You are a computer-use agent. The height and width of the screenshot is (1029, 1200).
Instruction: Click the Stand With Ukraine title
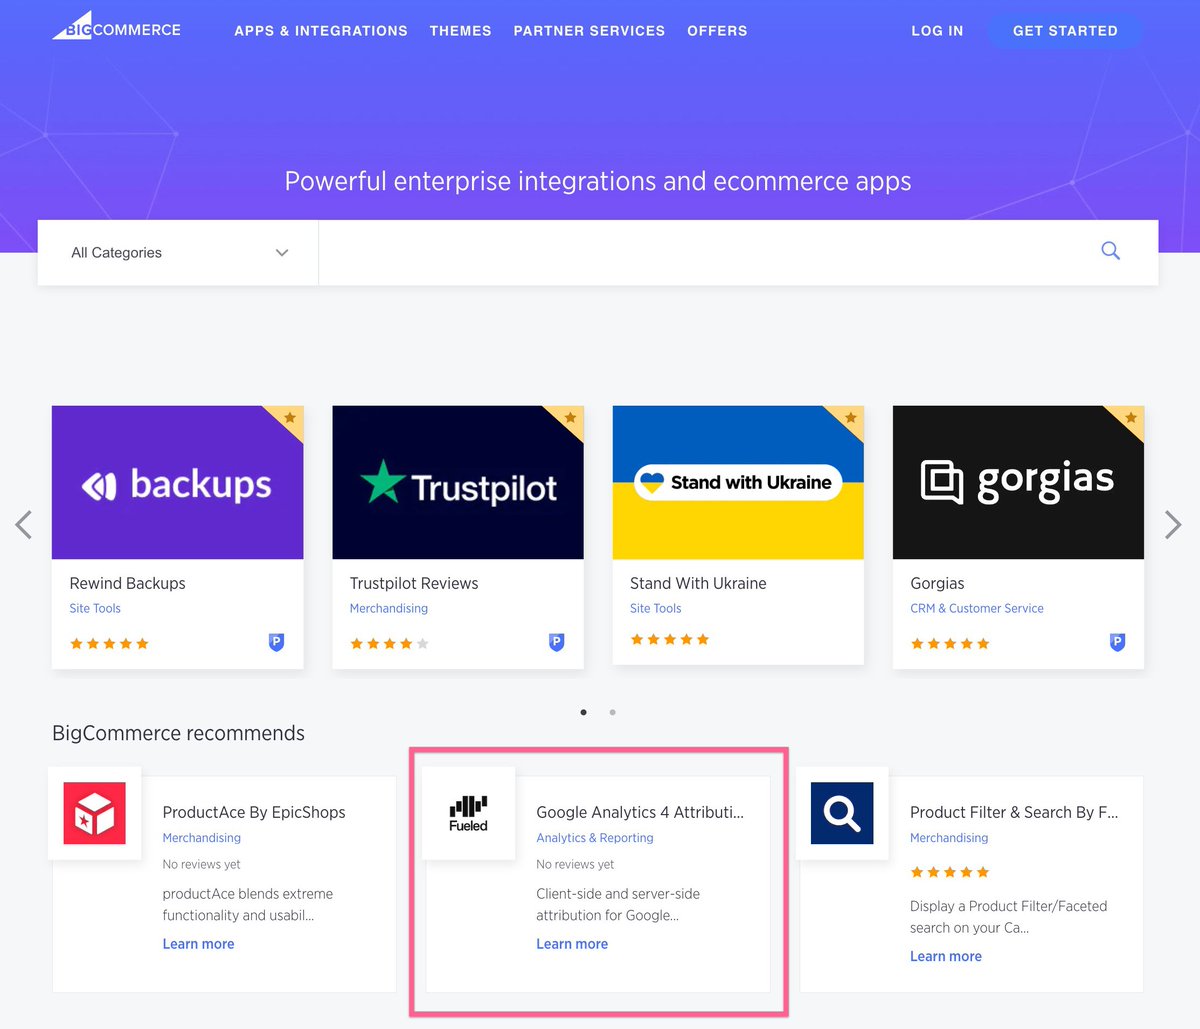coord(698,583)
